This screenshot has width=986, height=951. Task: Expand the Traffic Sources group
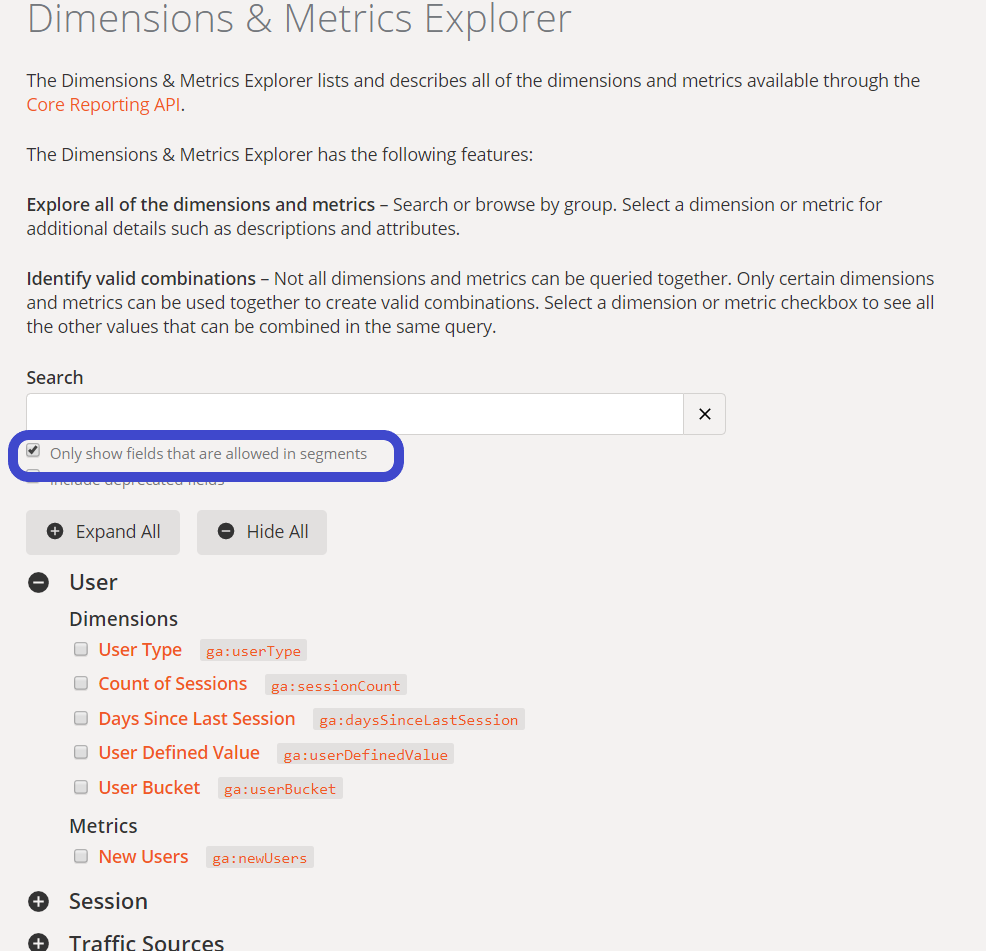pyautogui.click(x=38, y=943)
